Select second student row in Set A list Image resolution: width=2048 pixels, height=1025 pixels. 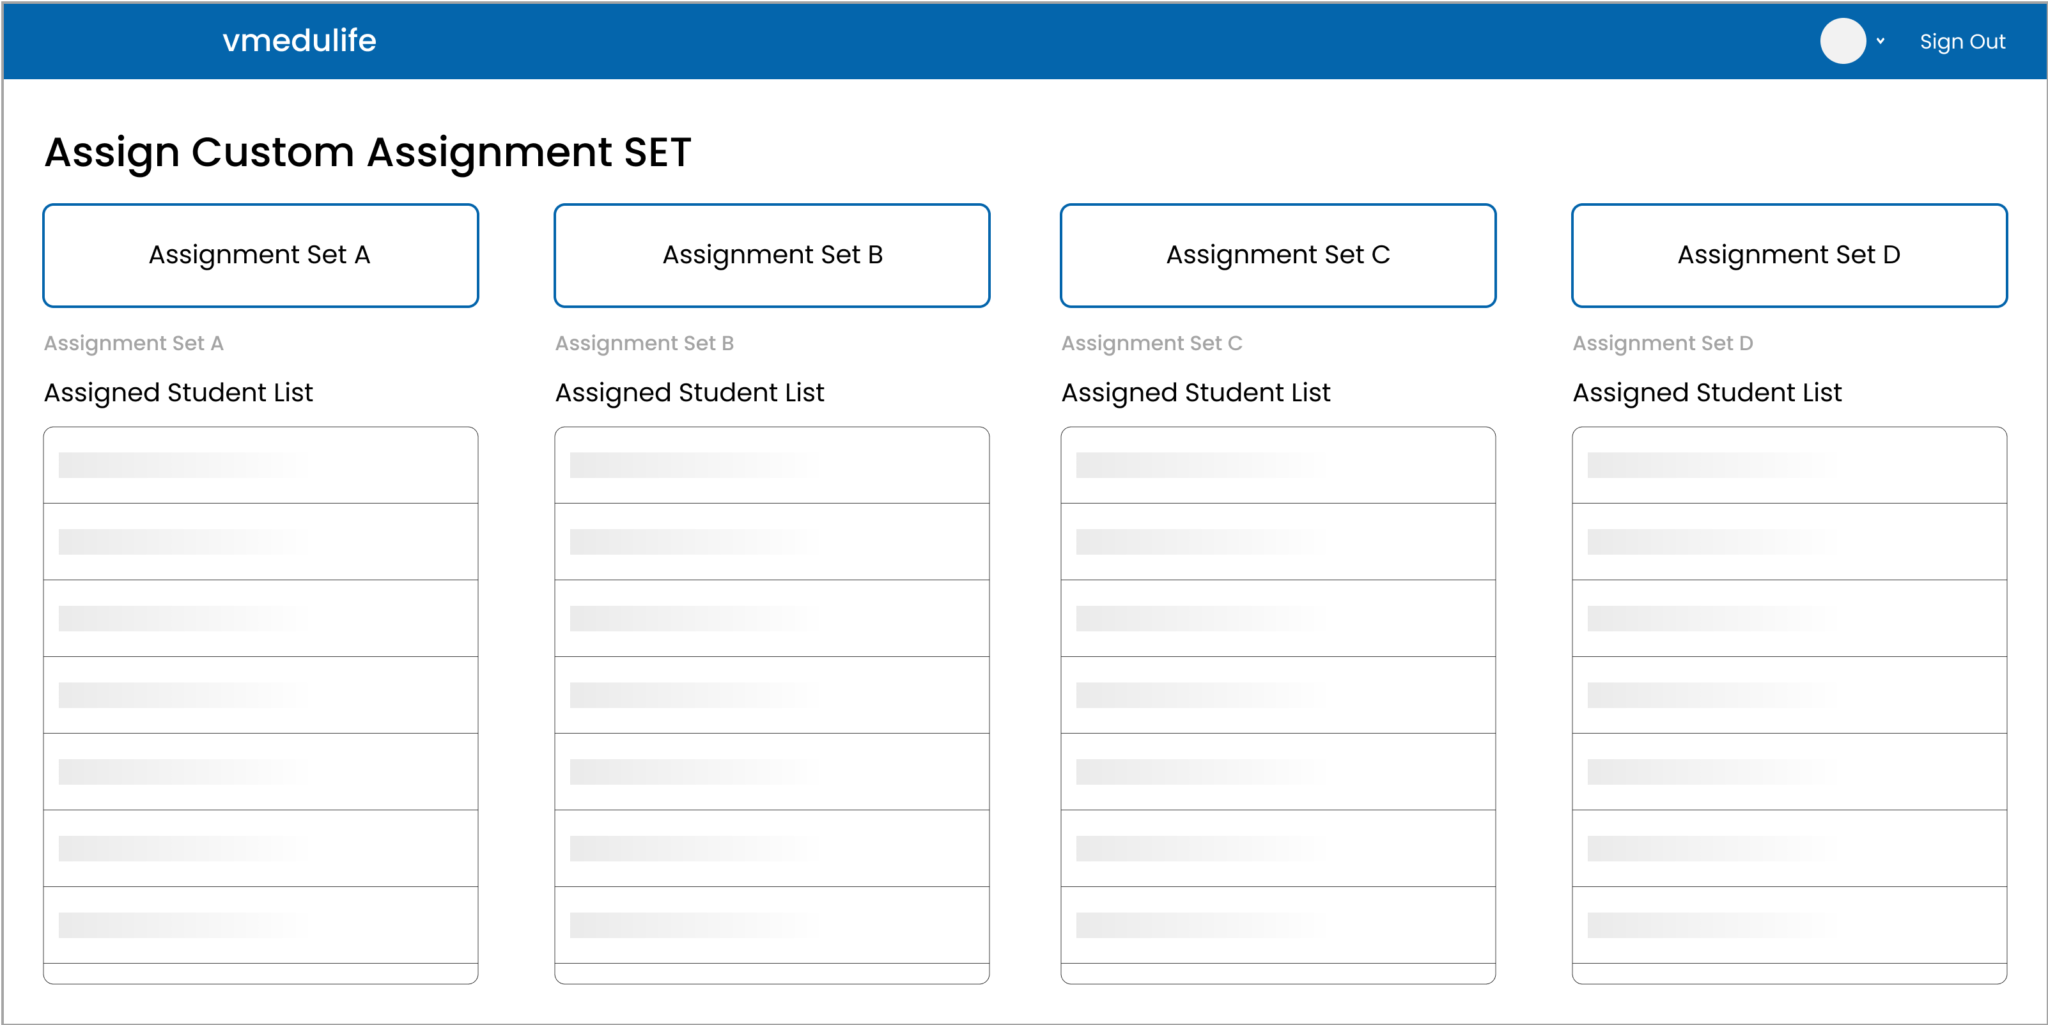pyautogui.click(x=261, y=542)
